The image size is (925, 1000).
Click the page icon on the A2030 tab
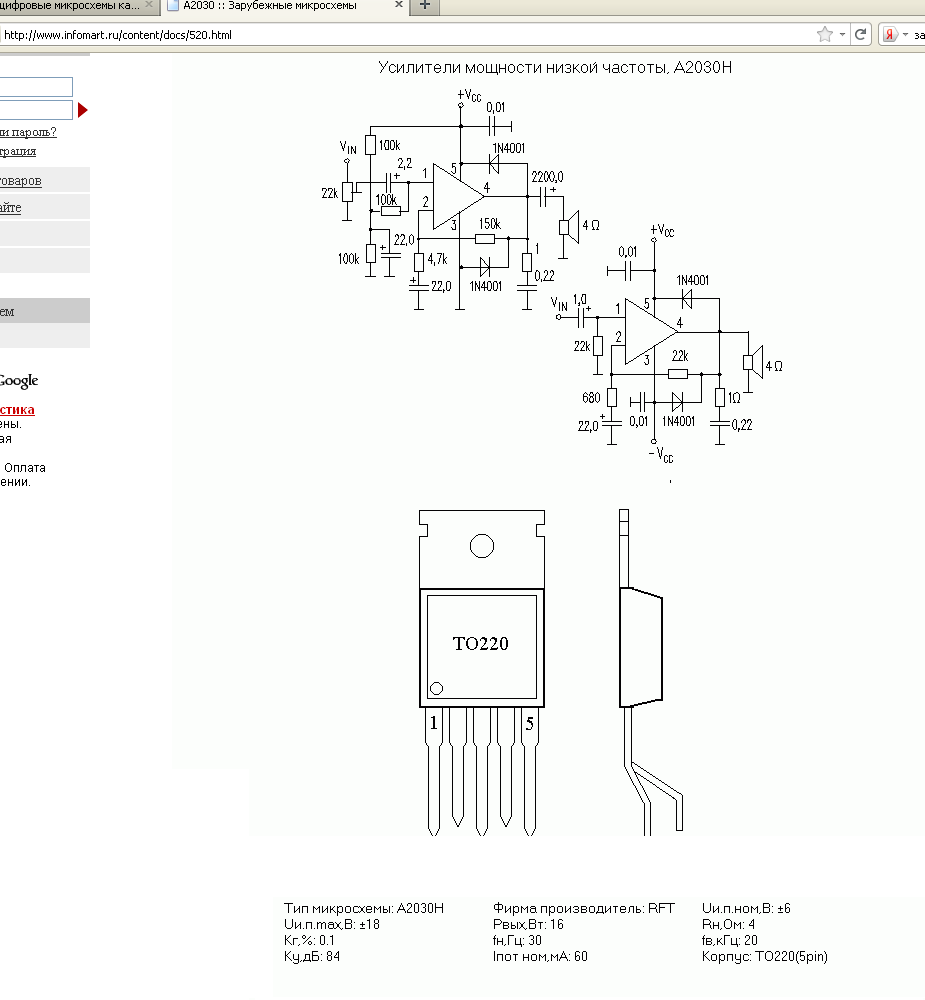172,5
